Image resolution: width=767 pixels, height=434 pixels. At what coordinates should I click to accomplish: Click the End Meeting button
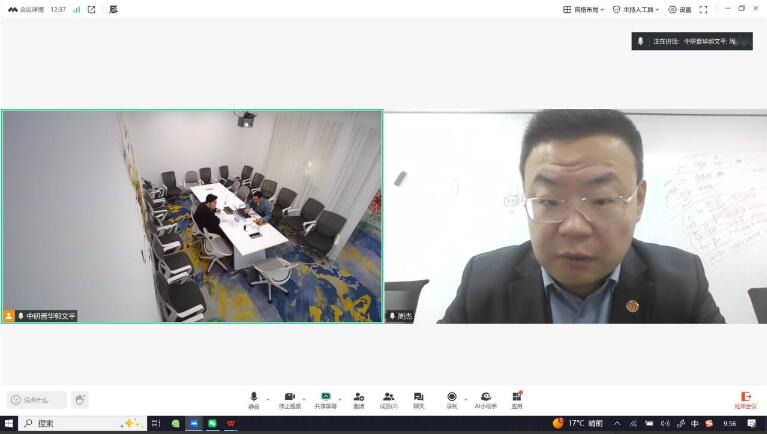745,400
